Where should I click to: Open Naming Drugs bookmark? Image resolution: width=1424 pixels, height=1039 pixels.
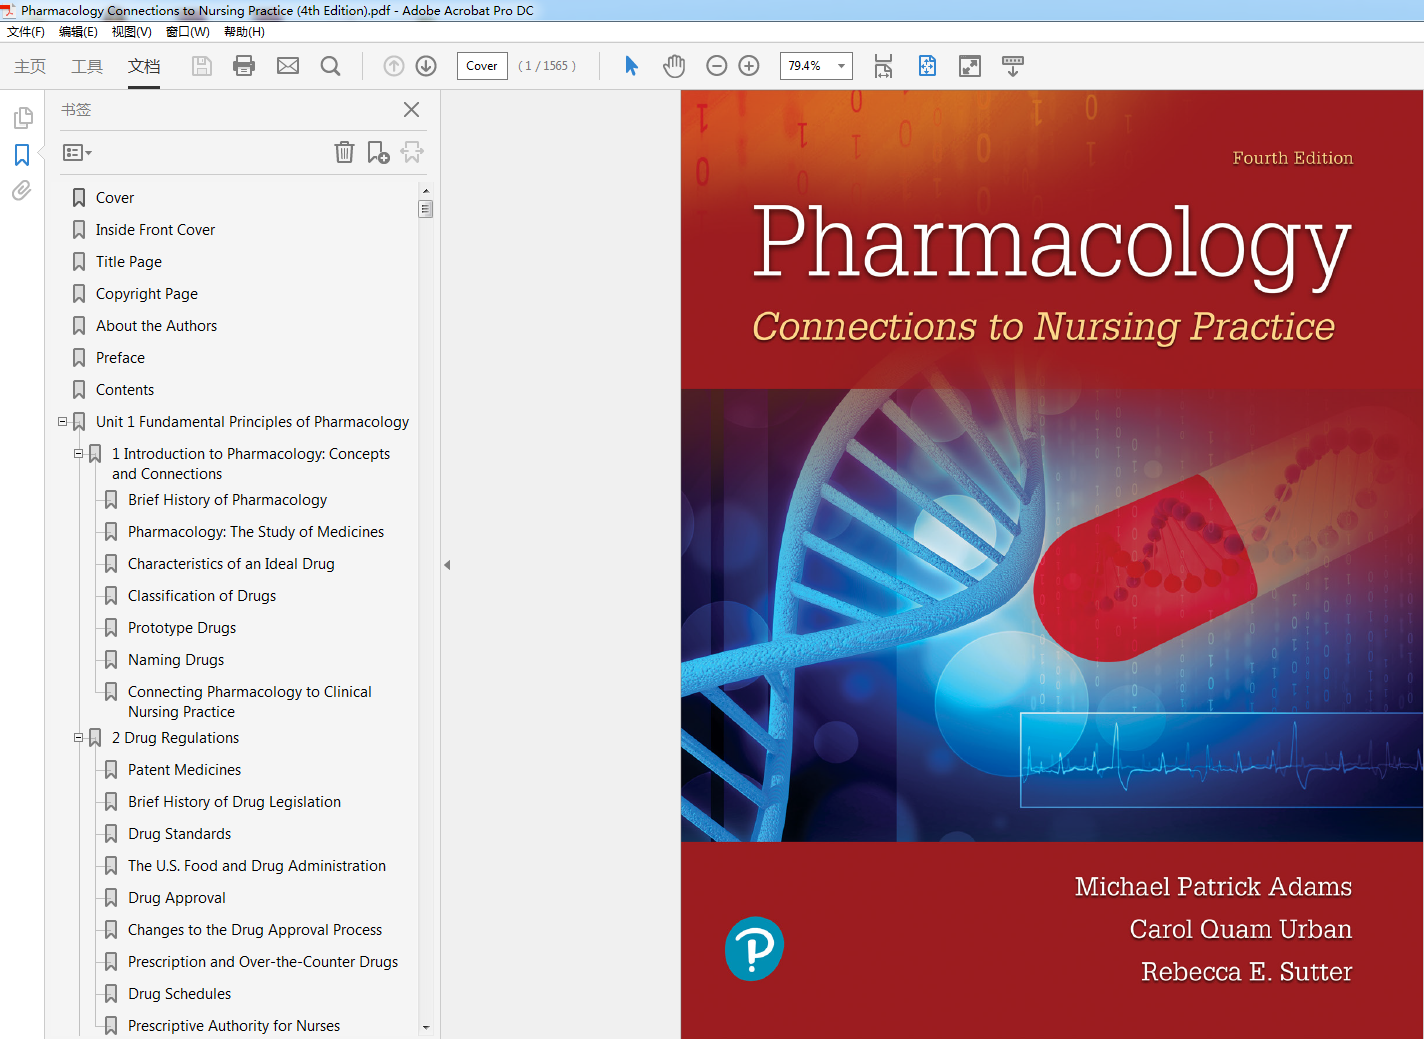(176, 660)
